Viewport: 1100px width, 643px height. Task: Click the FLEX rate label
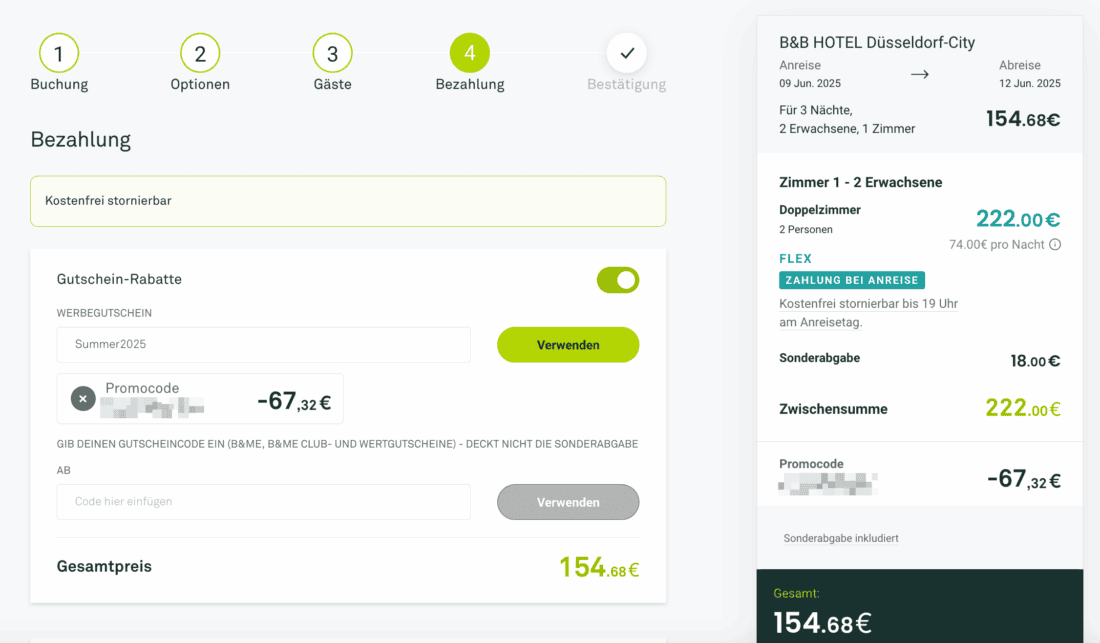pyautogui.click(x=796, y=259)
